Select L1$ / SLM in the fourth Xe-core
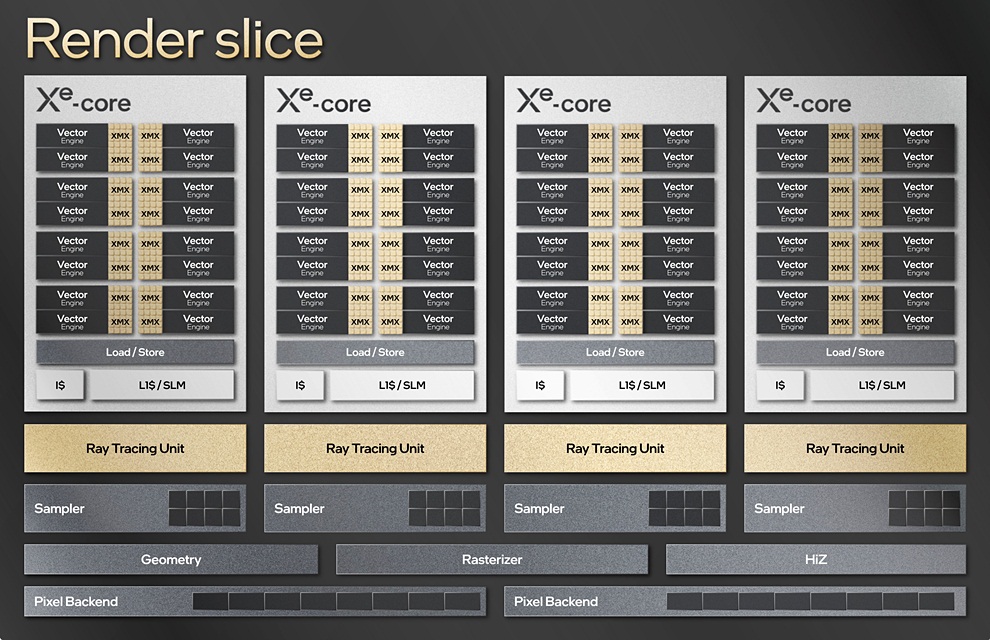The height and width of the screenshot is (640, 990). (882, 385)
